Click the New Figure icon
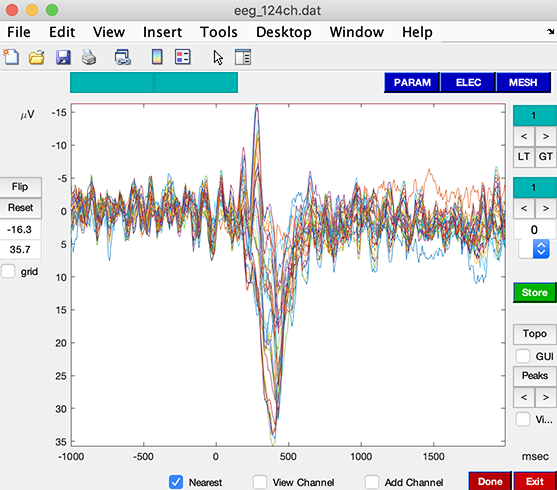 [x=11, y=57]
